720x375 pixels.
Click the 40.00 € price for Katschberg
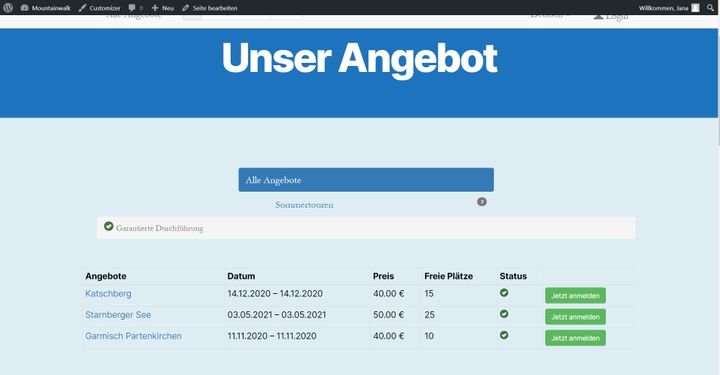point(388,293)
